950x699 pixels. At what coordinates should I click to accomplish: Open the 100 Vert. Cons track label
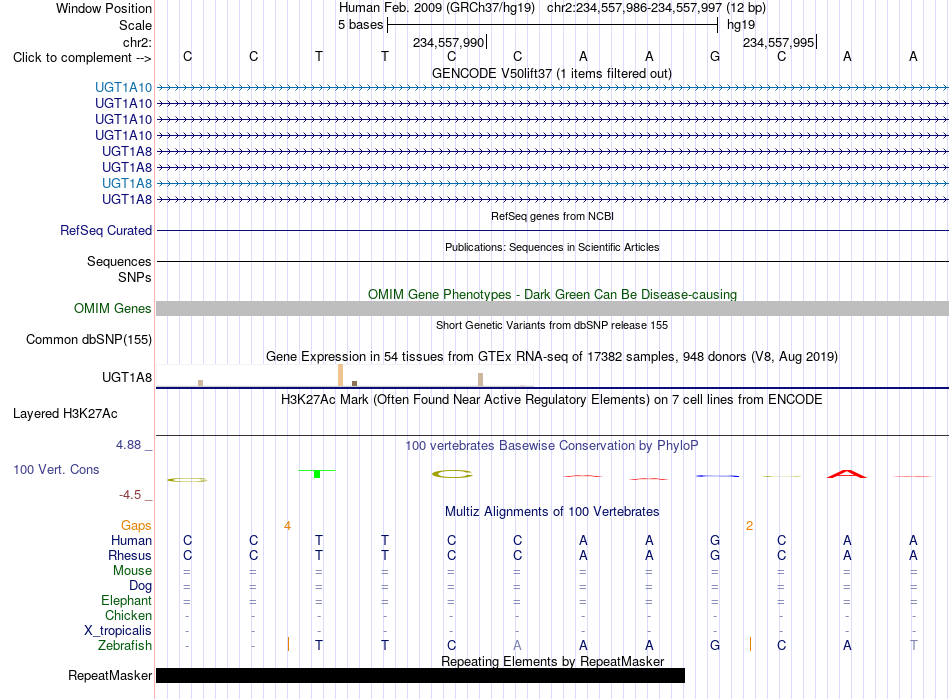(x=56, y=469)
